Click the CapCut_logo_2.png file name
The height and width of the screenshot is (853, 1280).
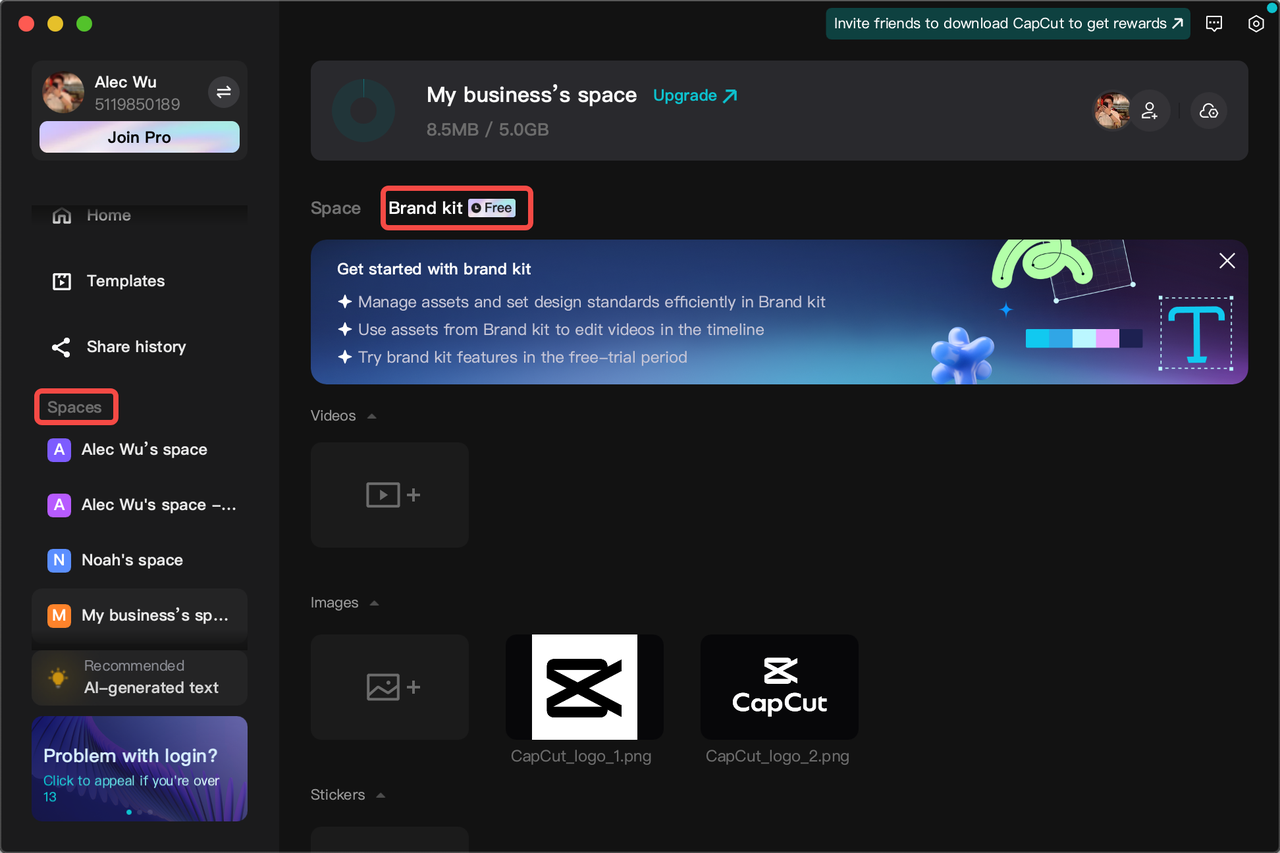click(778, 756)
